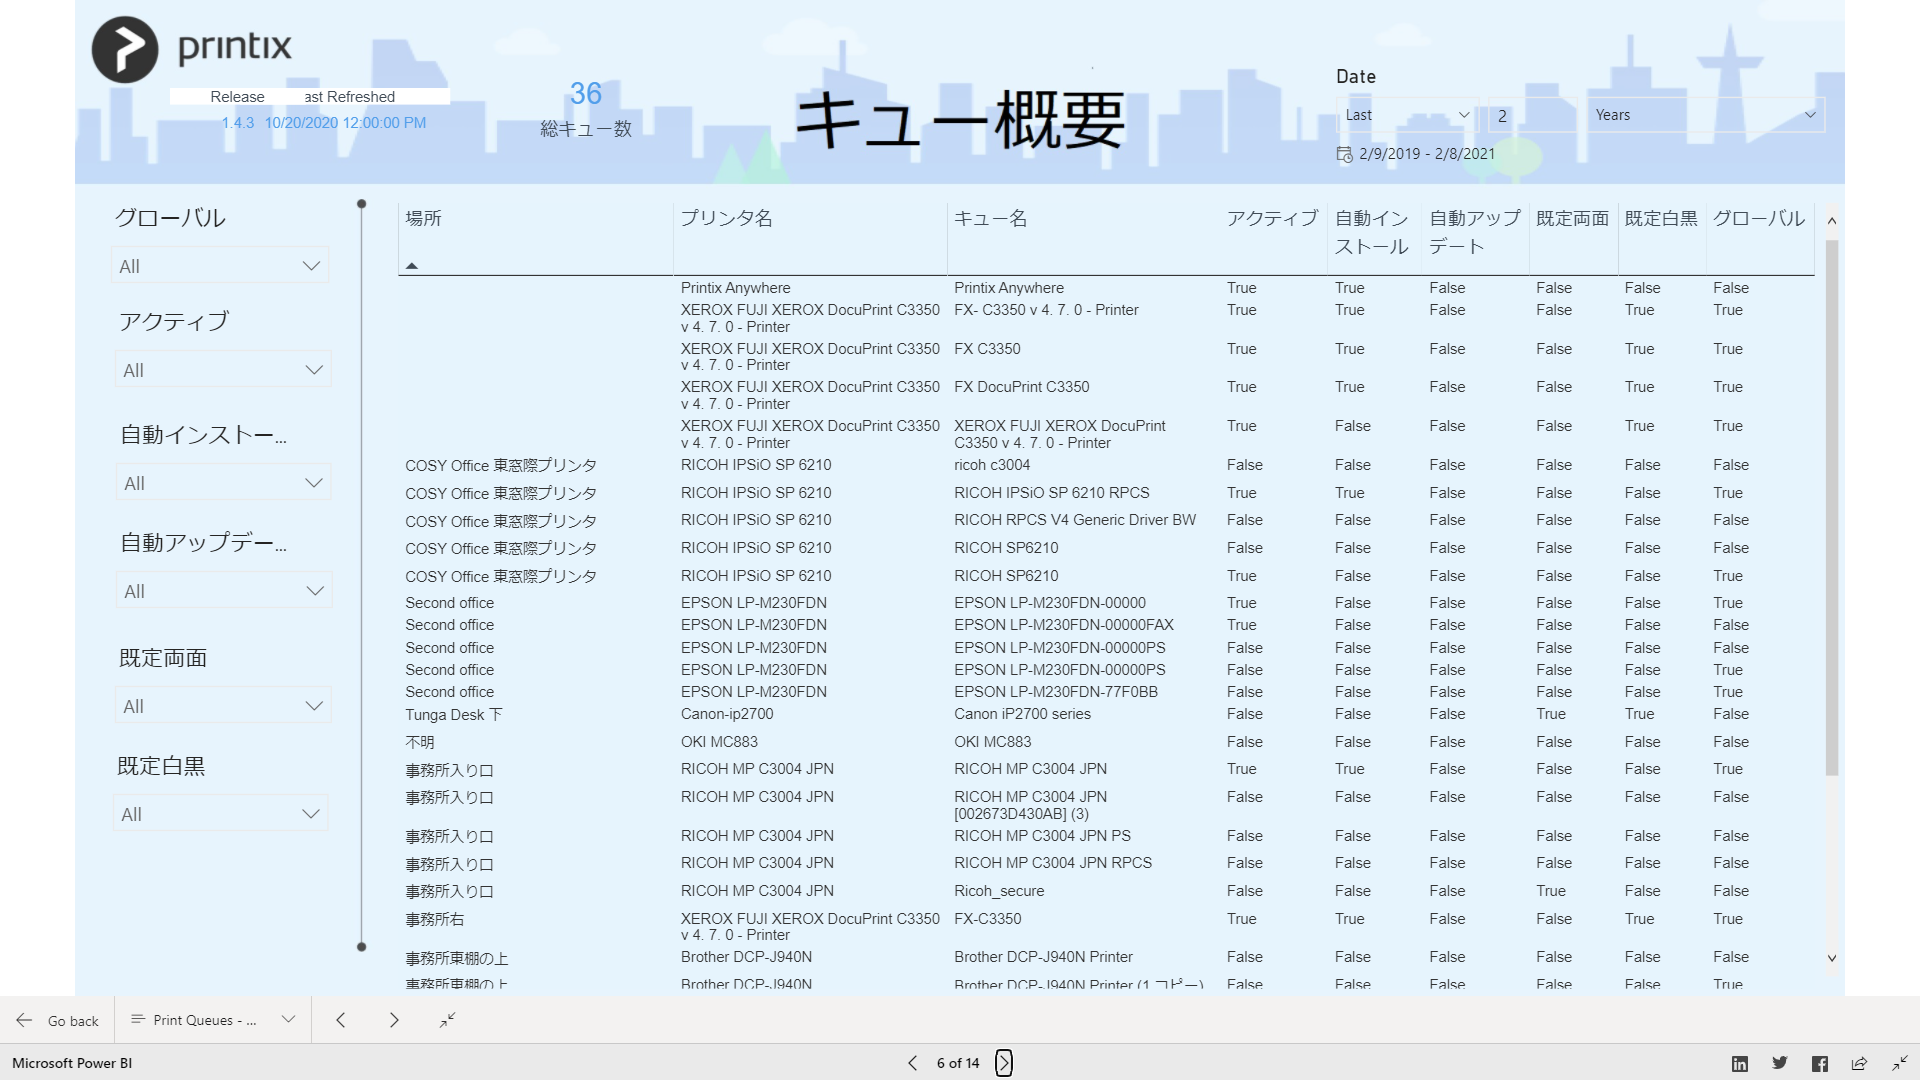Go to next report page arrow
This screenshot has height=1080, width=1920.
(x=394, y=1020)
